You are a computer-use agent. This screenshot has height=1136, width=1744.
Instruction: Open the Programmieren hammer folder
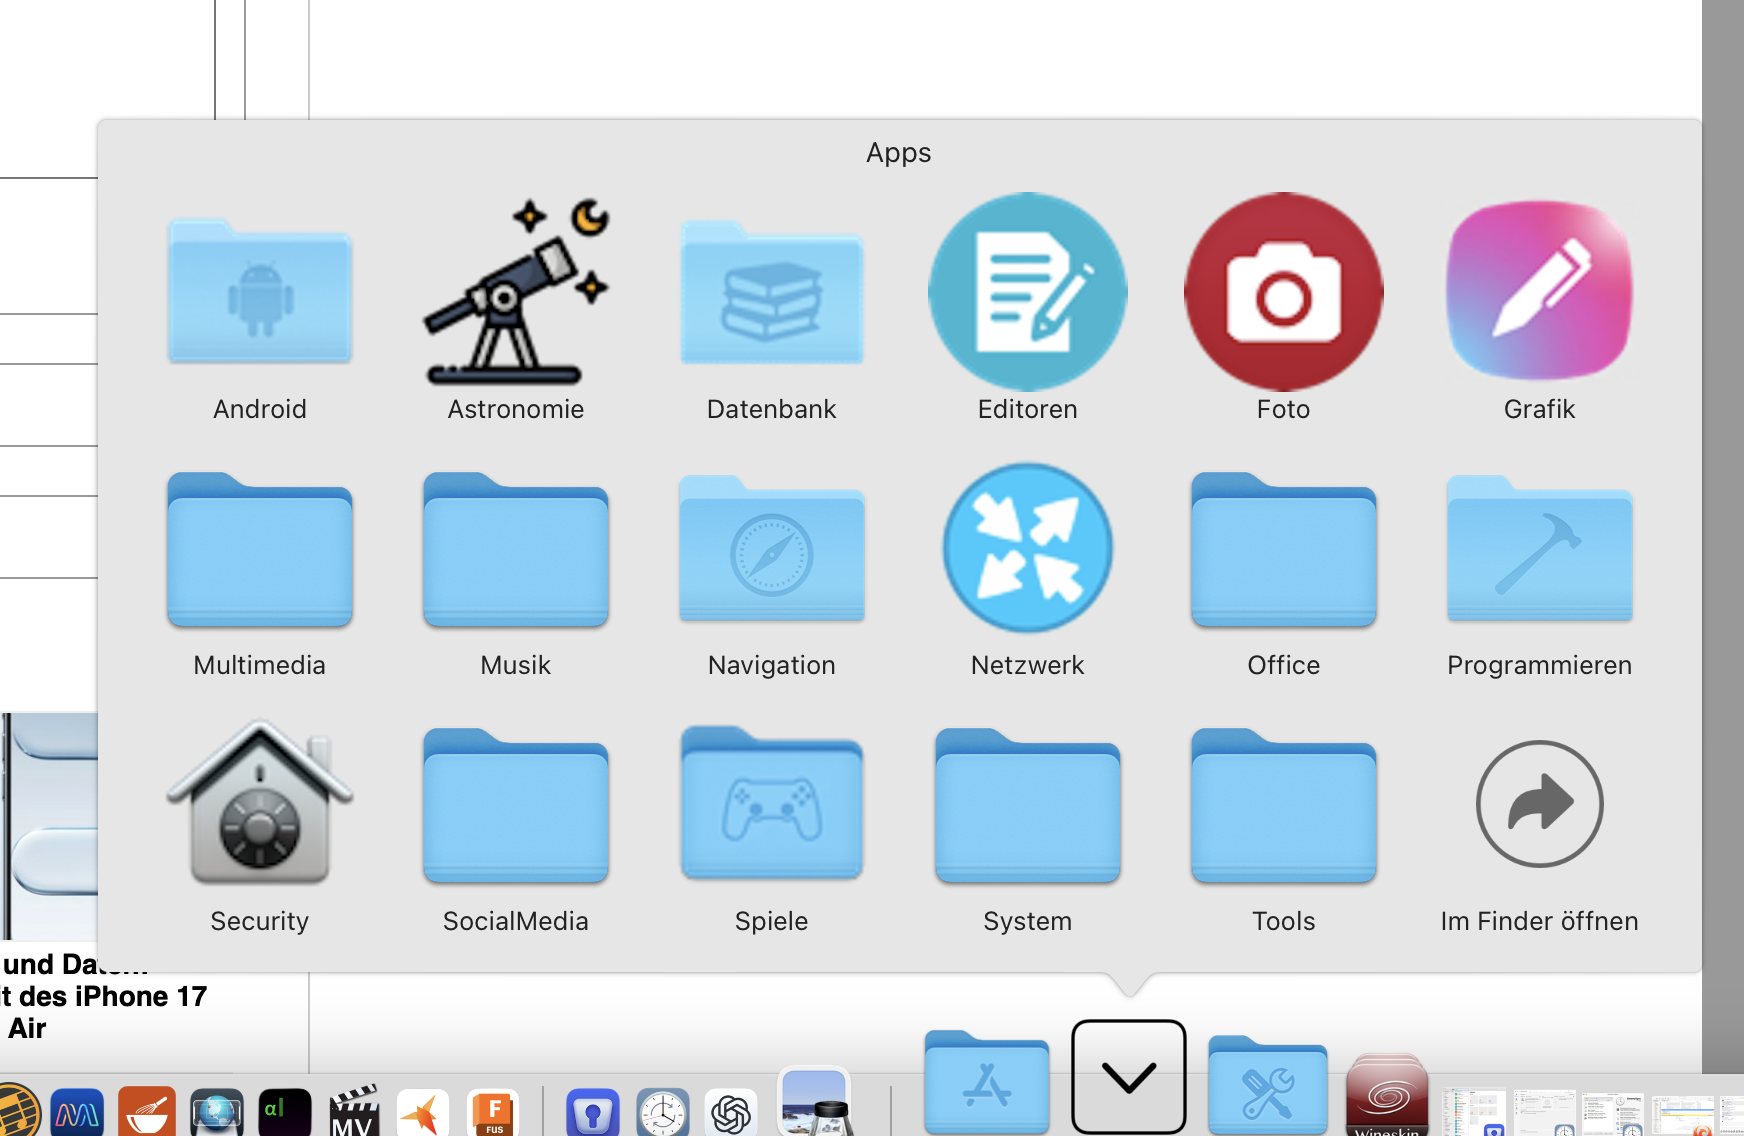coord(1539,549)
